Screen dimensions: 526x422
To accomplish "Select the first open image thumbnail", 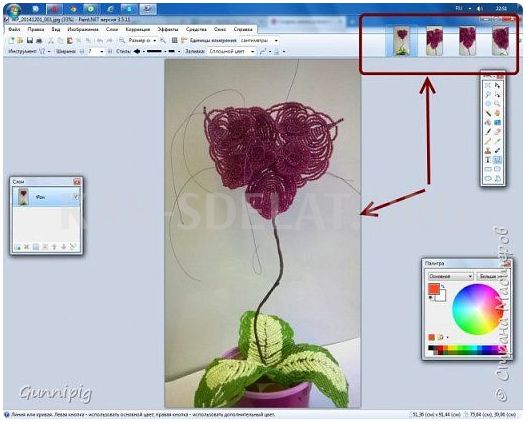I will click(402, 42).
